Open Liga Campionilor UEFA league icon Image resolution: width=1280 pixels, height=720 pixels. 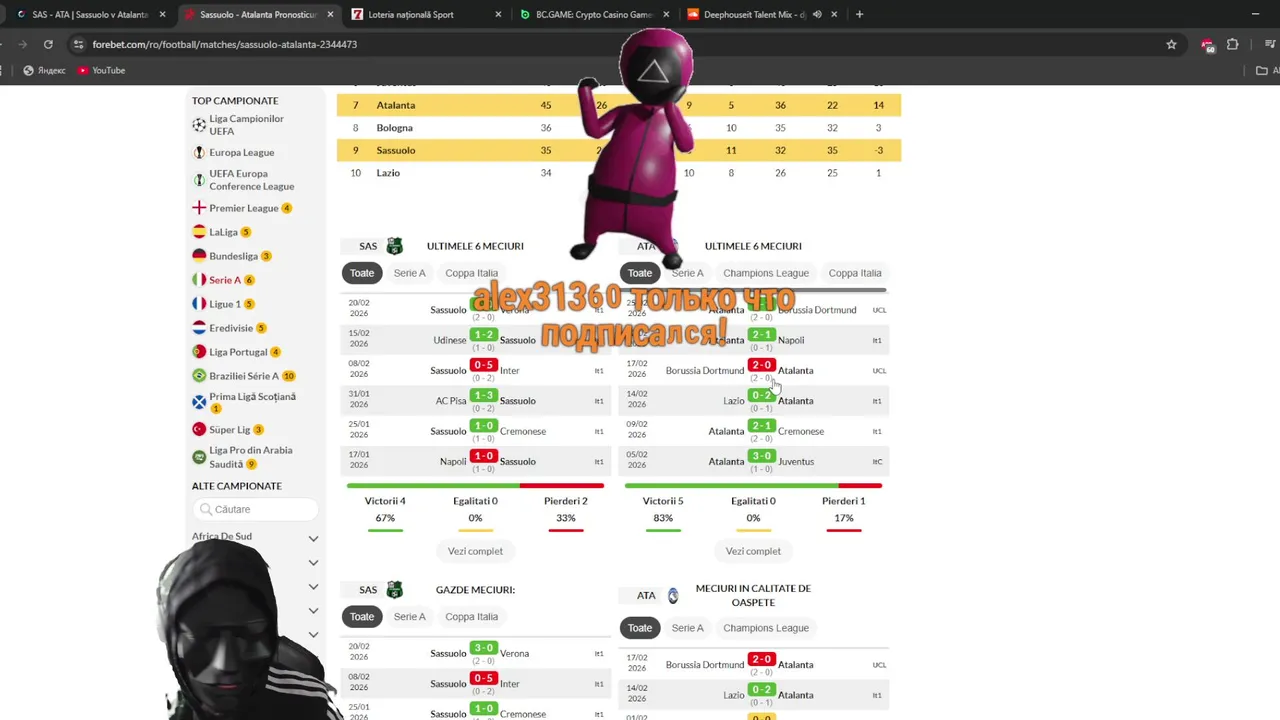199,125
